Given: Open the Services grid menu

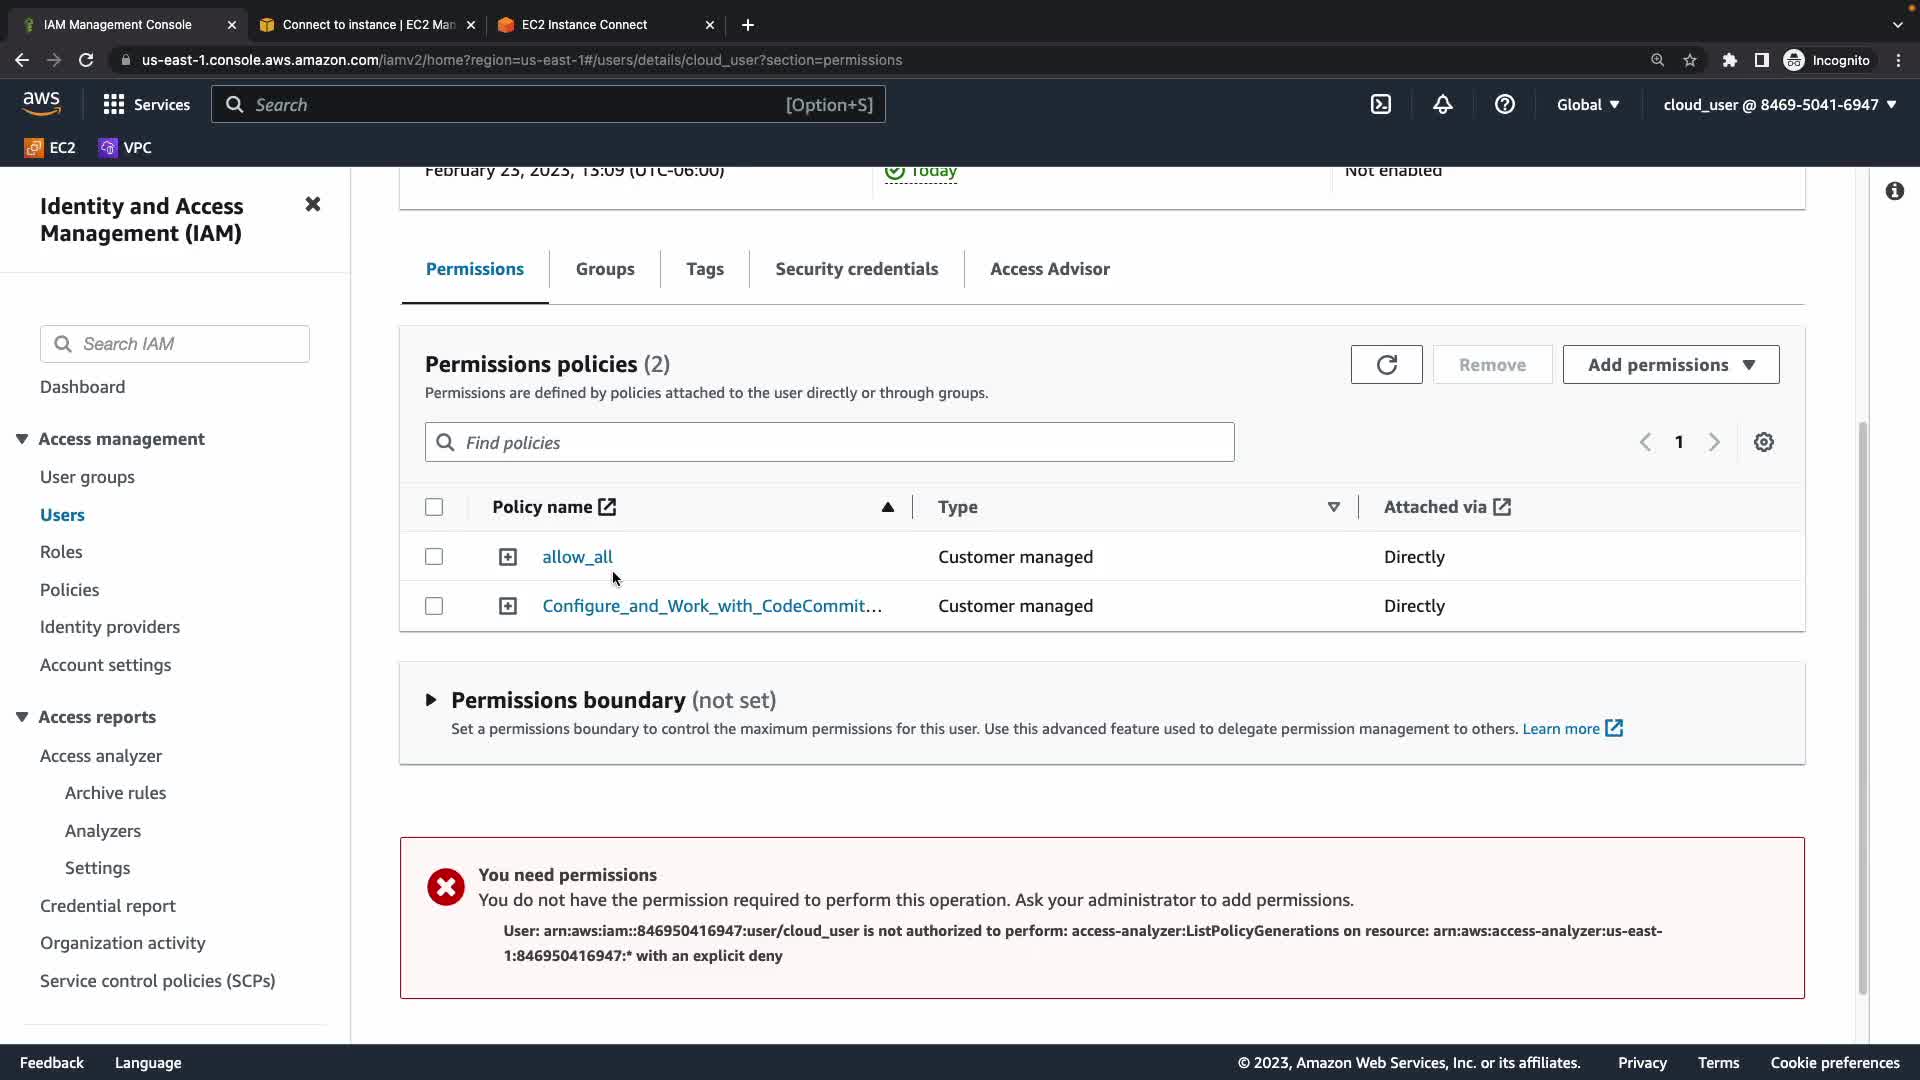Looking at the screenshot, I should [x=146, y=104].
